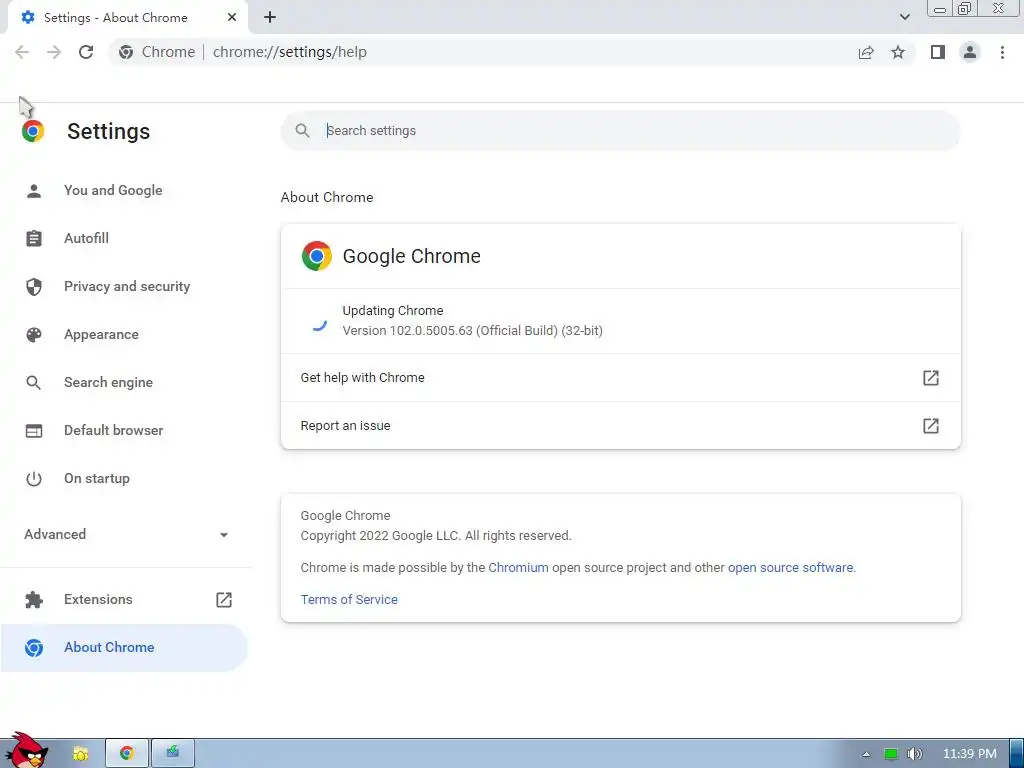Reload the page with the refresh icon

click(86, 52)
